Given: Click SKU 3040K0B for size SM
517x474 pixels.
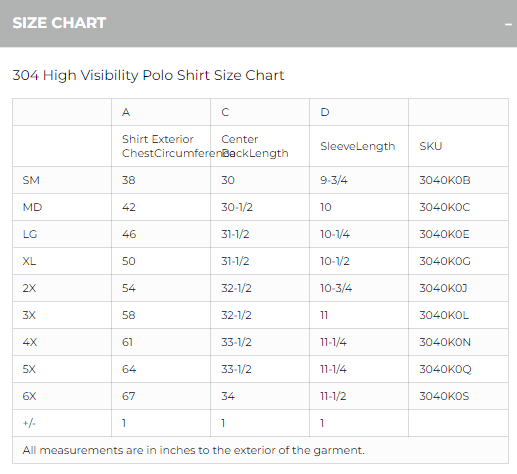Looking at the screenshot, I should point(445,180).
